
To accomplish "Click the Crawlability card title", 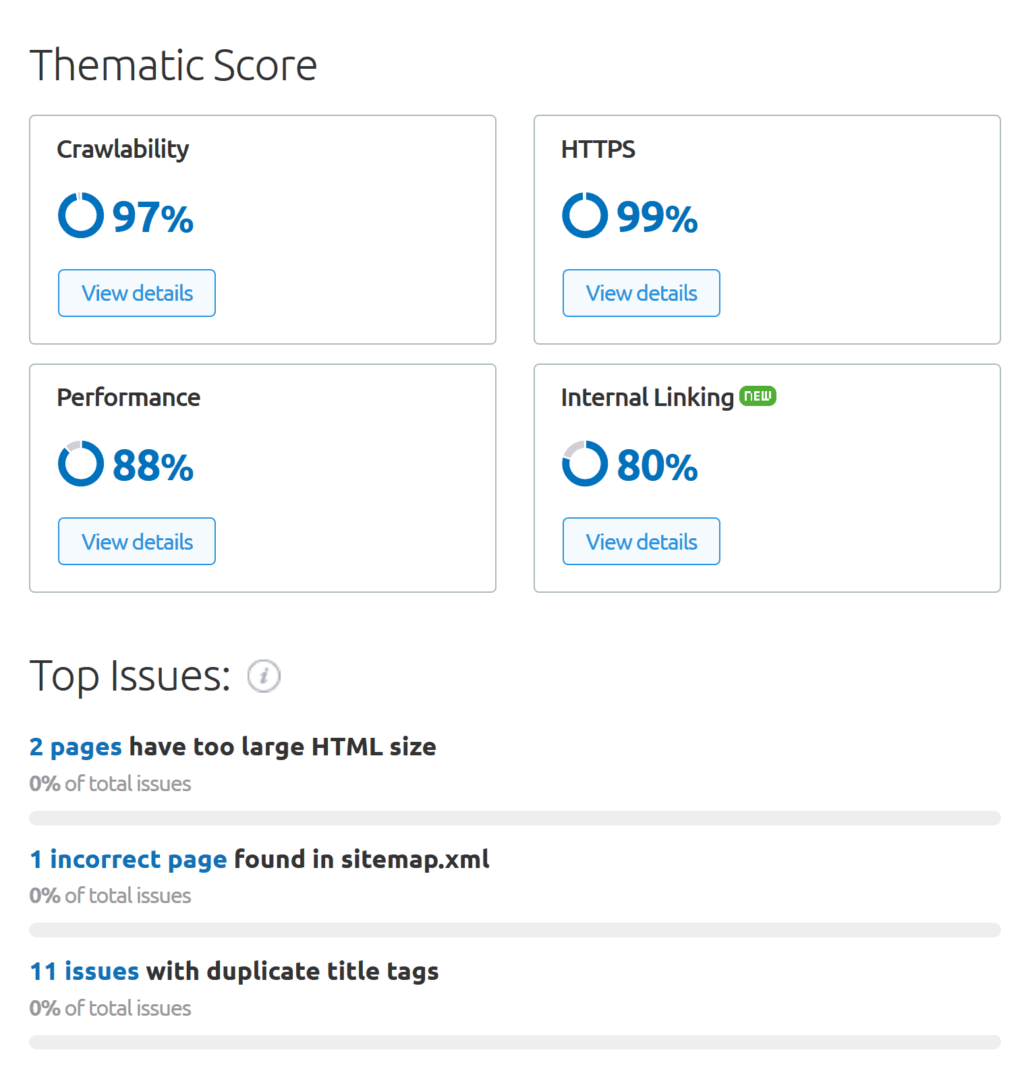I will pos(122,149).
